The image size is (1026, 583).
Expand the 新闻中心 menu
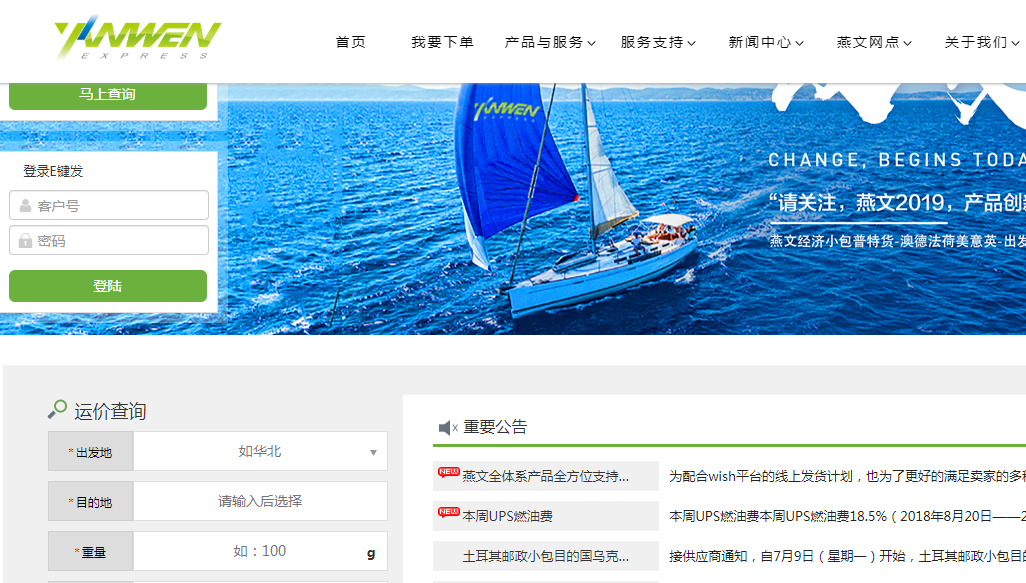[x=766, y=42]
